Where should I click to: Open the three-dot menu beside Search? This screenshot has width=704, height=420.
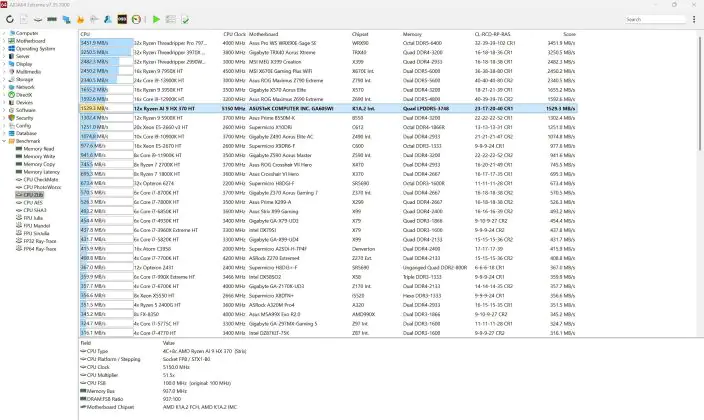(694, 19)
